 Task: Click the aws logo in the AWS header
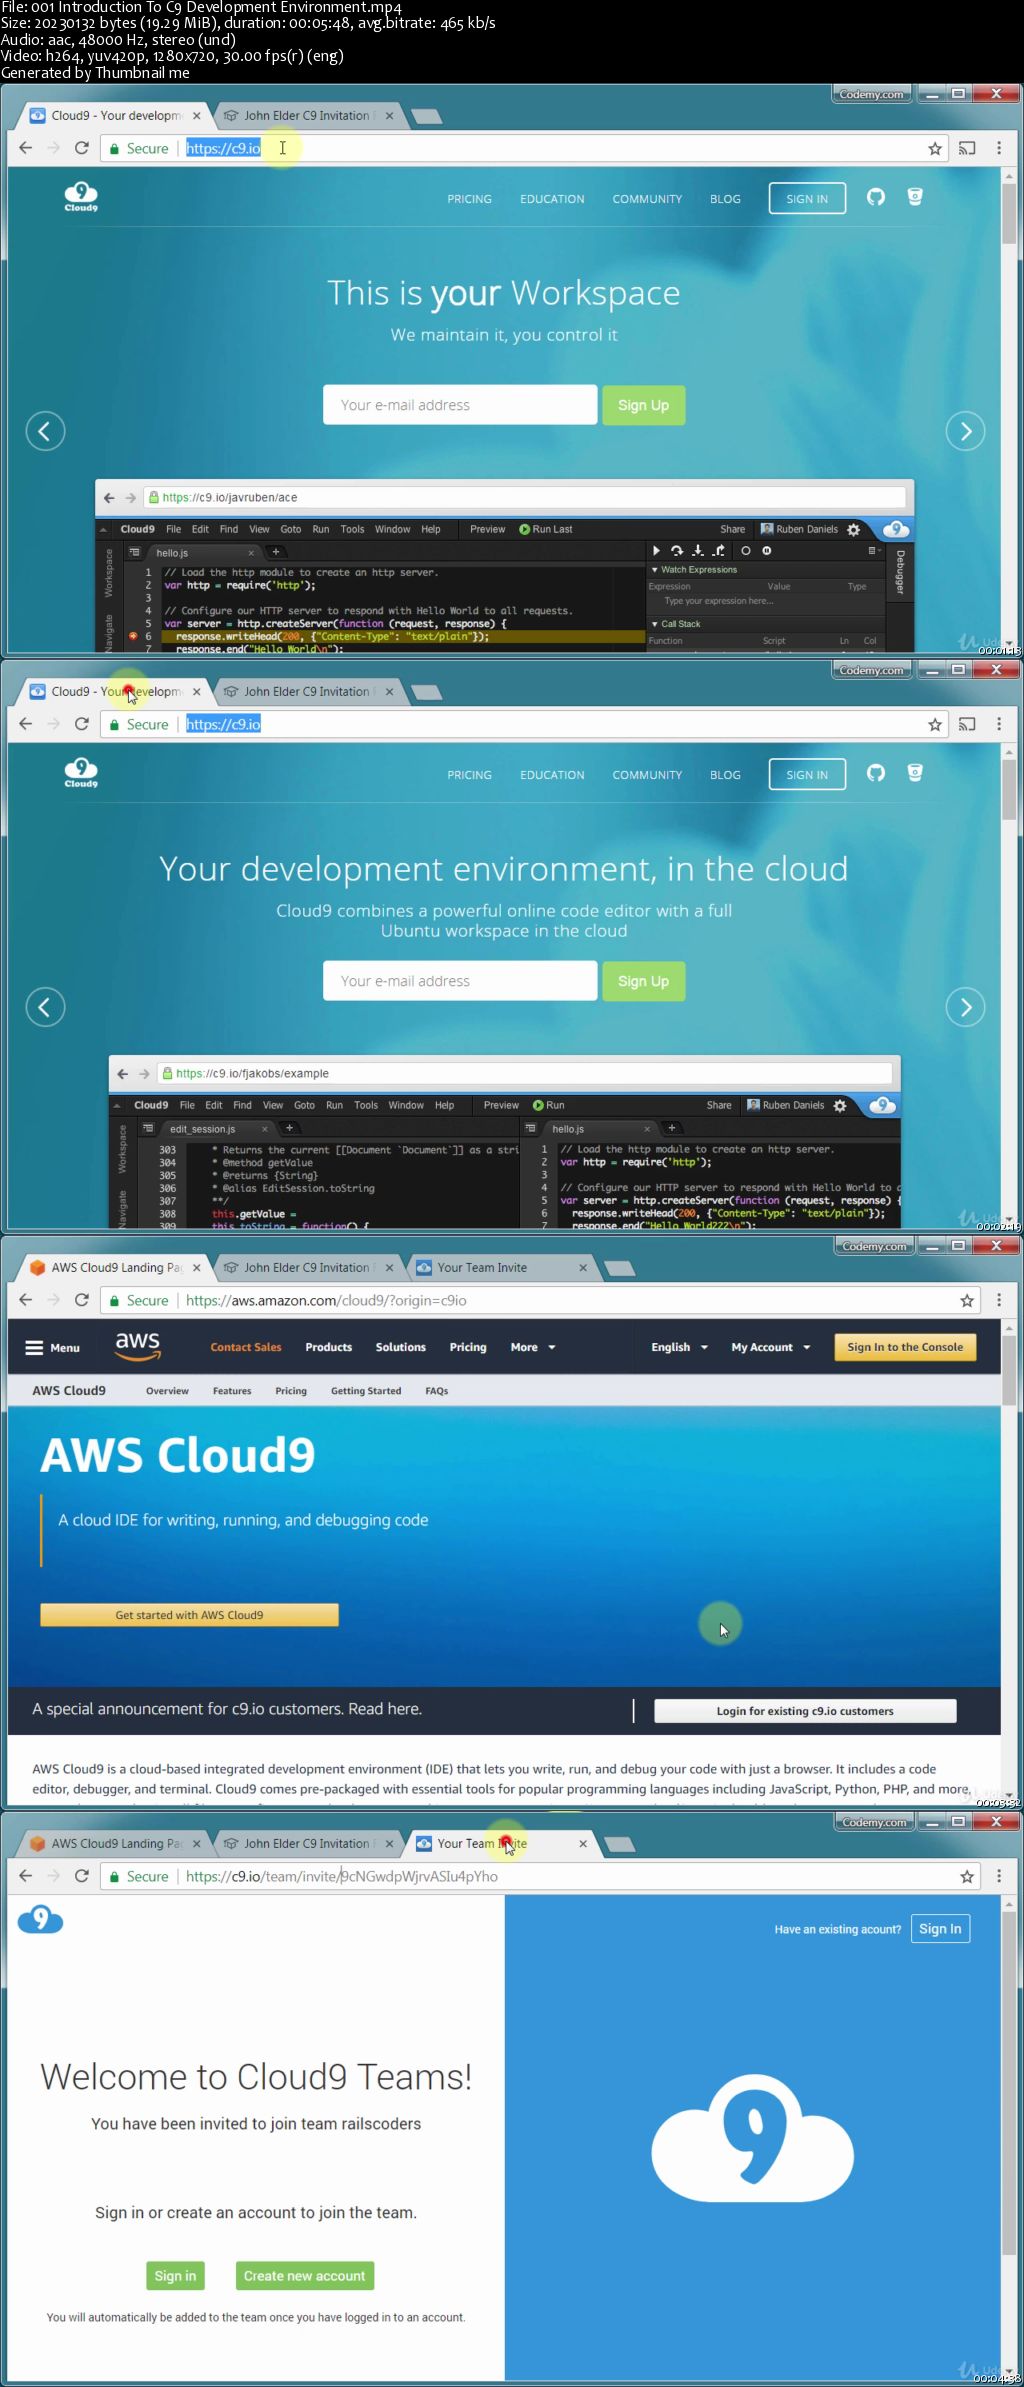click(x=137, y=1346)
